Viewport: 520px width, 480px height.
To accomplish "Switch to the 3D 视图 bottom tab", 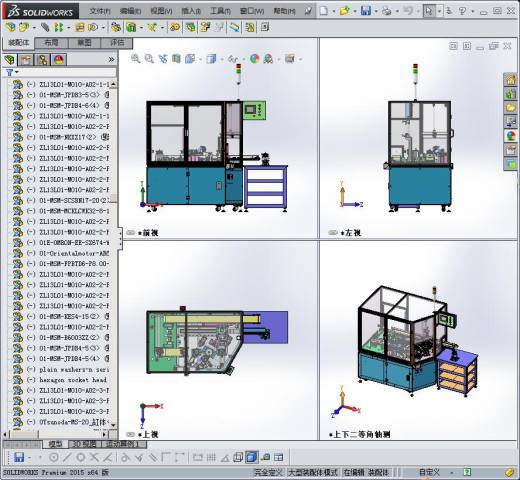I will pyautogui.click(x=84, y=444).
